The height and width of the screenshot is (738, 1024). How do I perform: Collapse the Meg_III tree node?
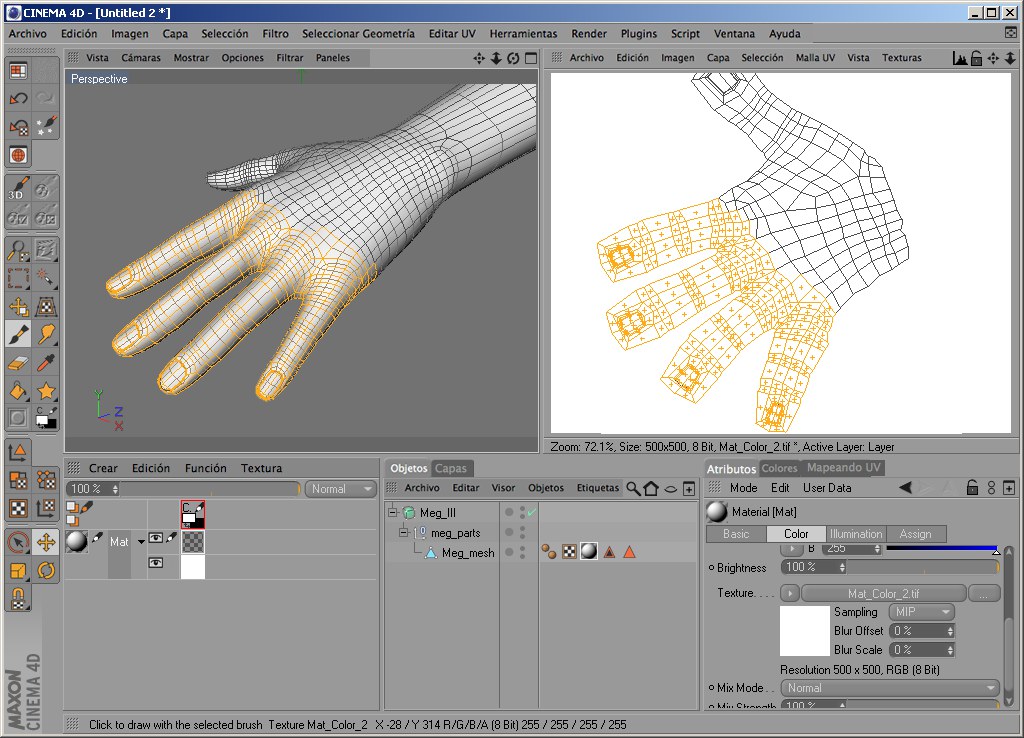(x=393, y=513)
